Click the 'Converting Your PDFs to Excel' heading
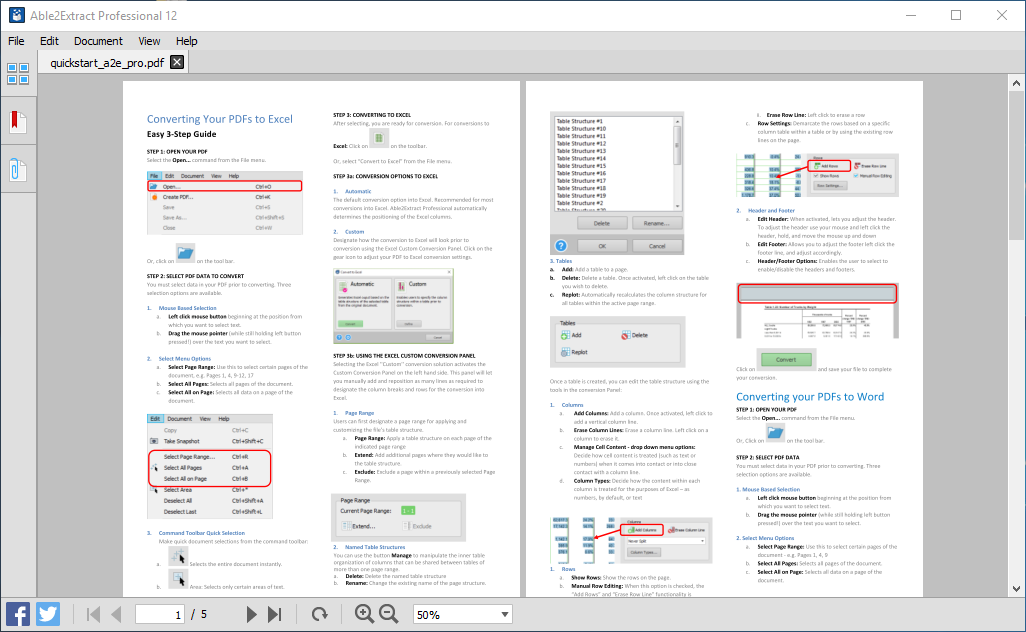 pyautogui.click(x=220, y=119)
